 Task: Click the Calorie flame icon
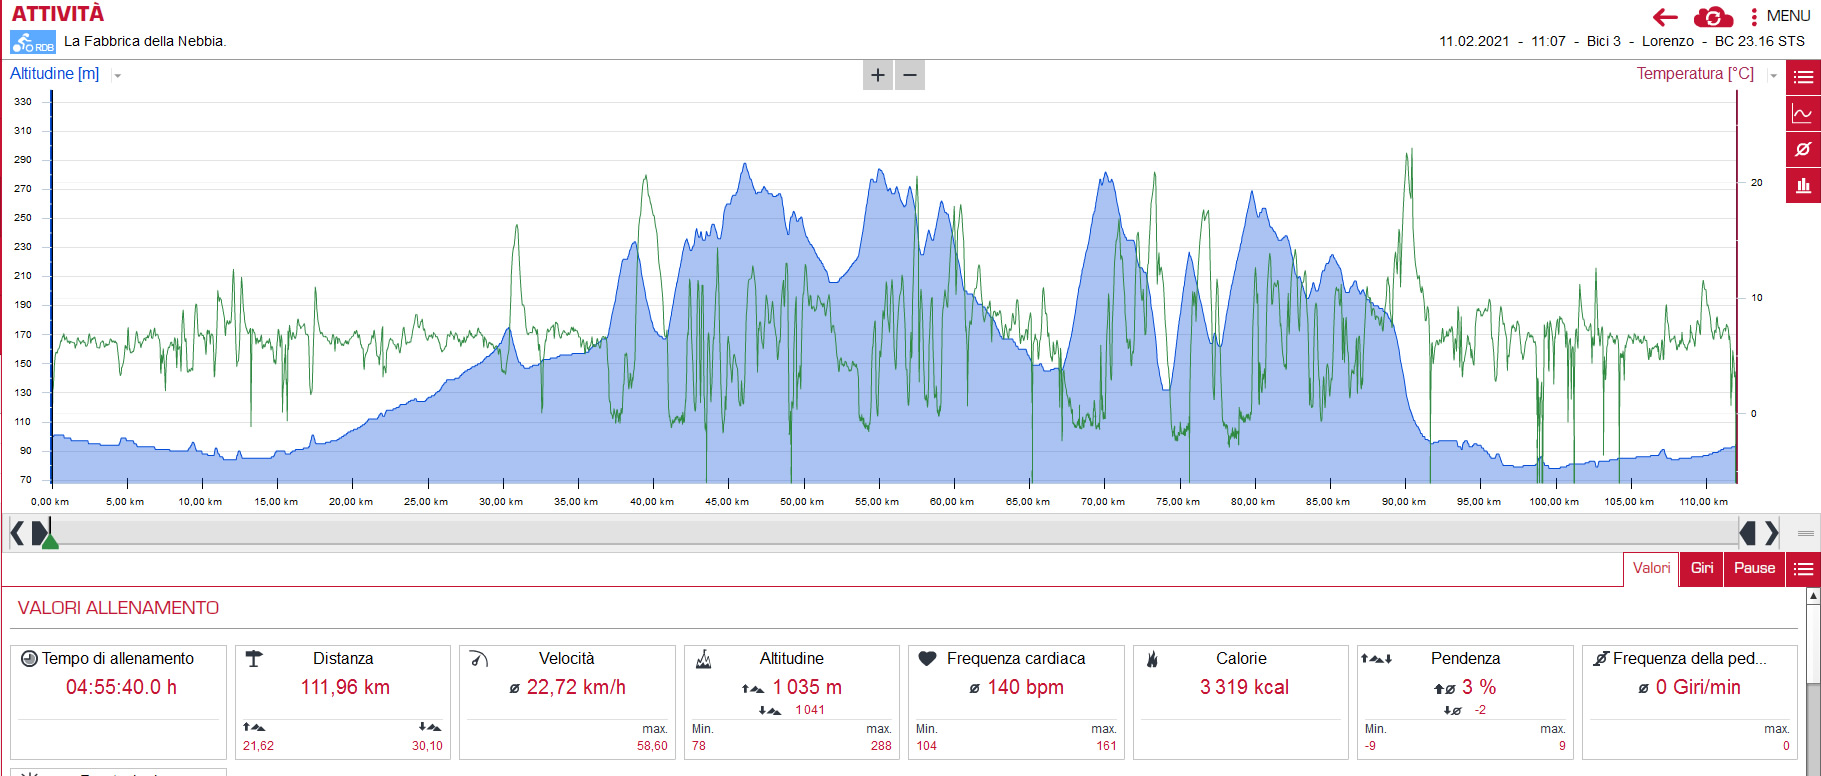point(1152,658)
